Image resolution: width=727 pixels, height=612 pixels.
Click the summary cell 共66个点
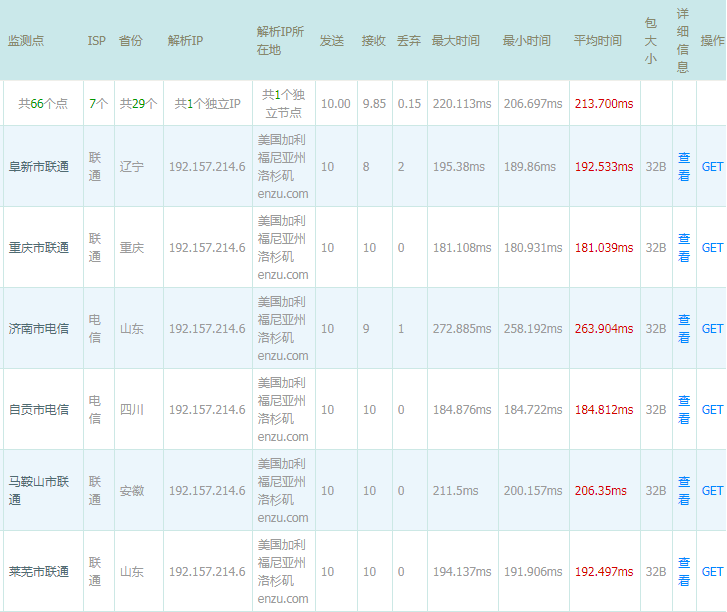click(x=43, y=104)
